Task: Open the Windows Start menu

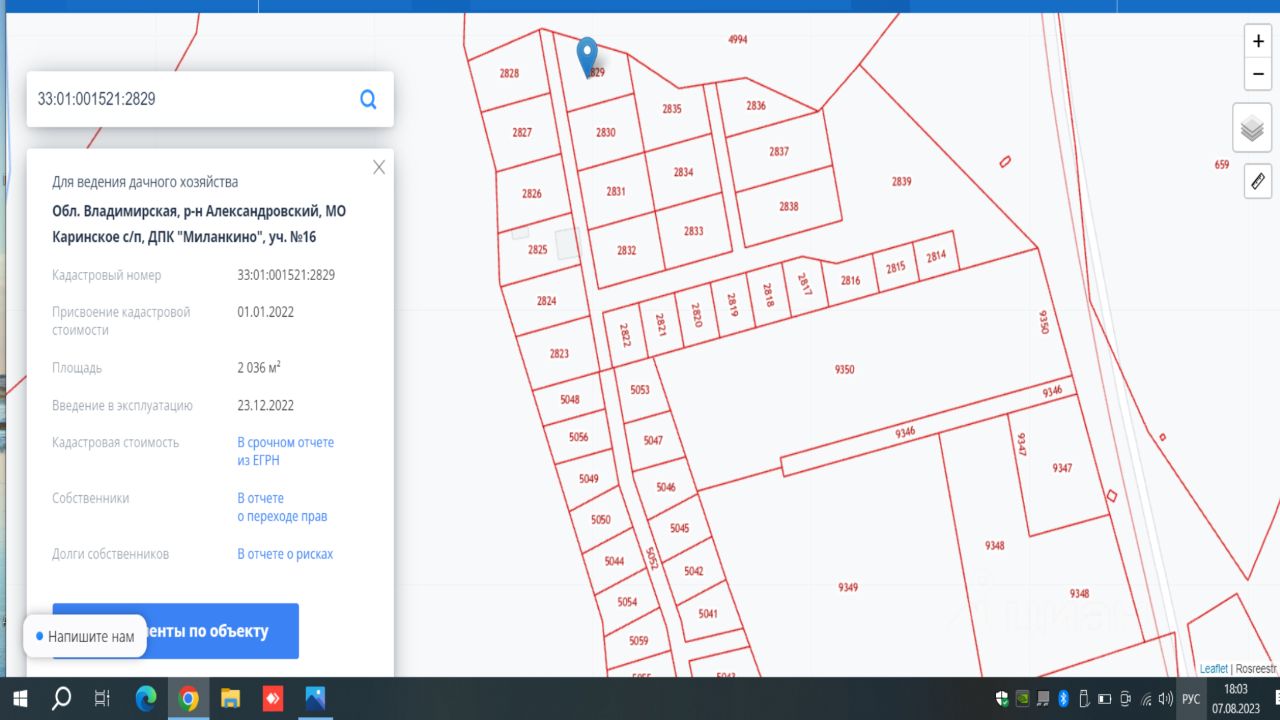Action: click(x=20, y=698)
